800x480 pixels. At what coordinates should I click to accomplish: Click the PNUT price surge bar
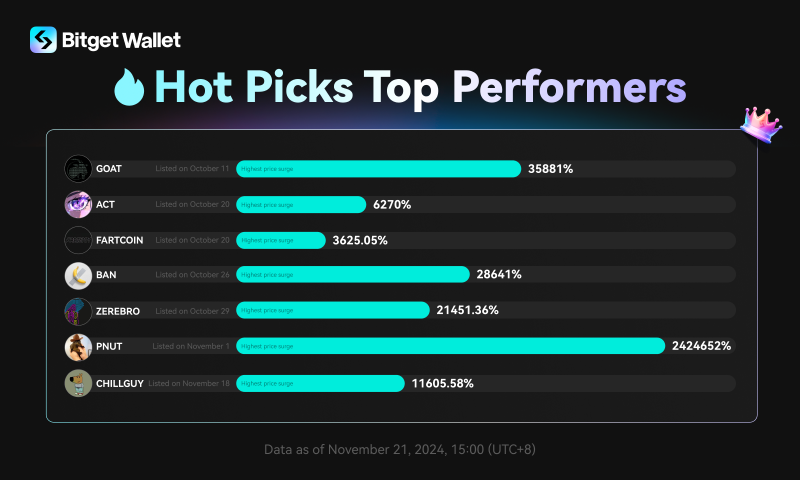pos(450,346)
